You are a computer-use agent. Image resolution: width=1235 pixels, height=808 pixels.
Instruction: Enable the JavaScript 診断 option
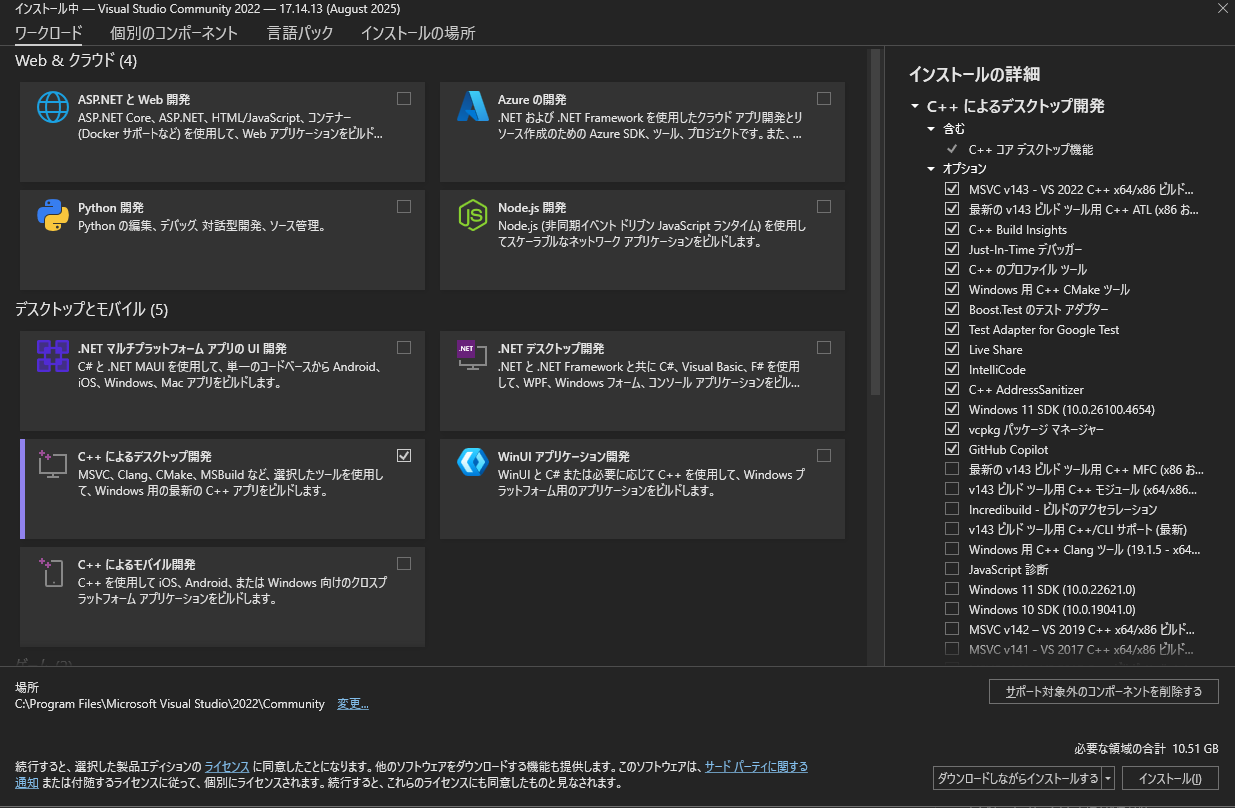point(952,569)
